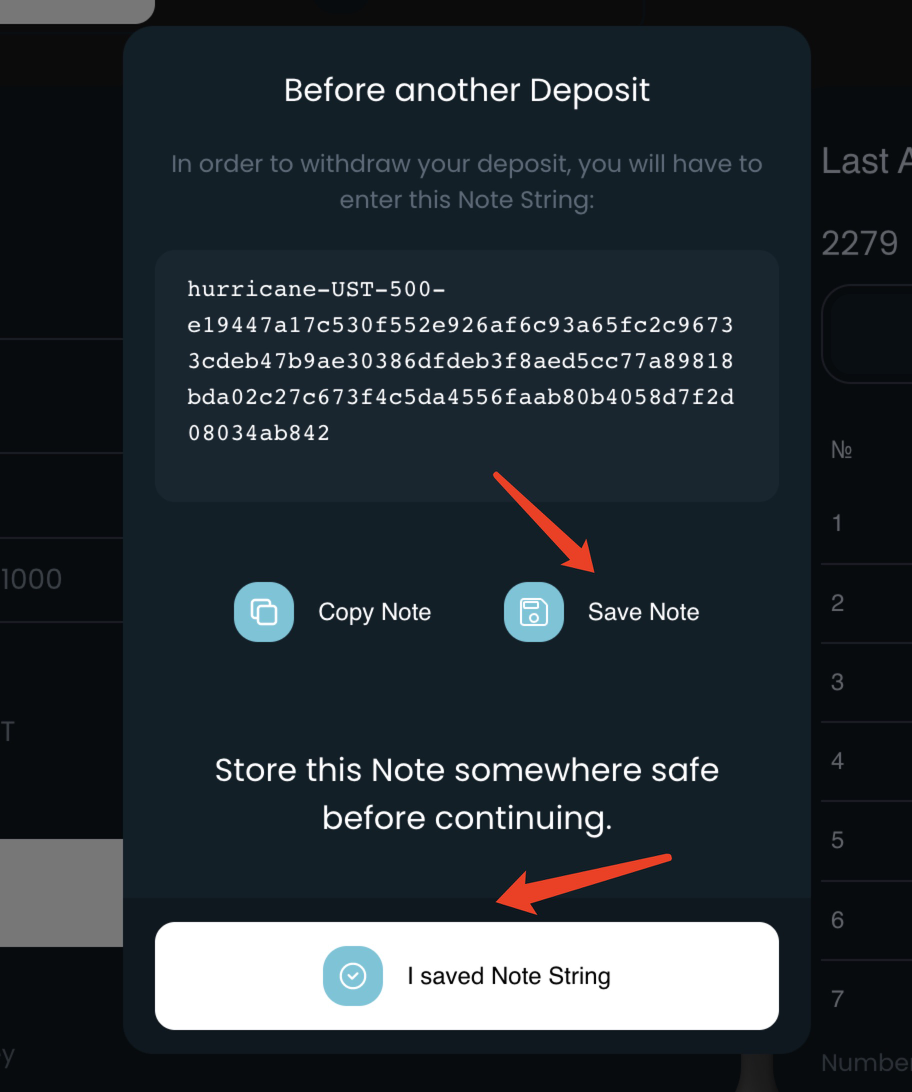Click the hurricane-UST-500 note string box

pos(467,376)
